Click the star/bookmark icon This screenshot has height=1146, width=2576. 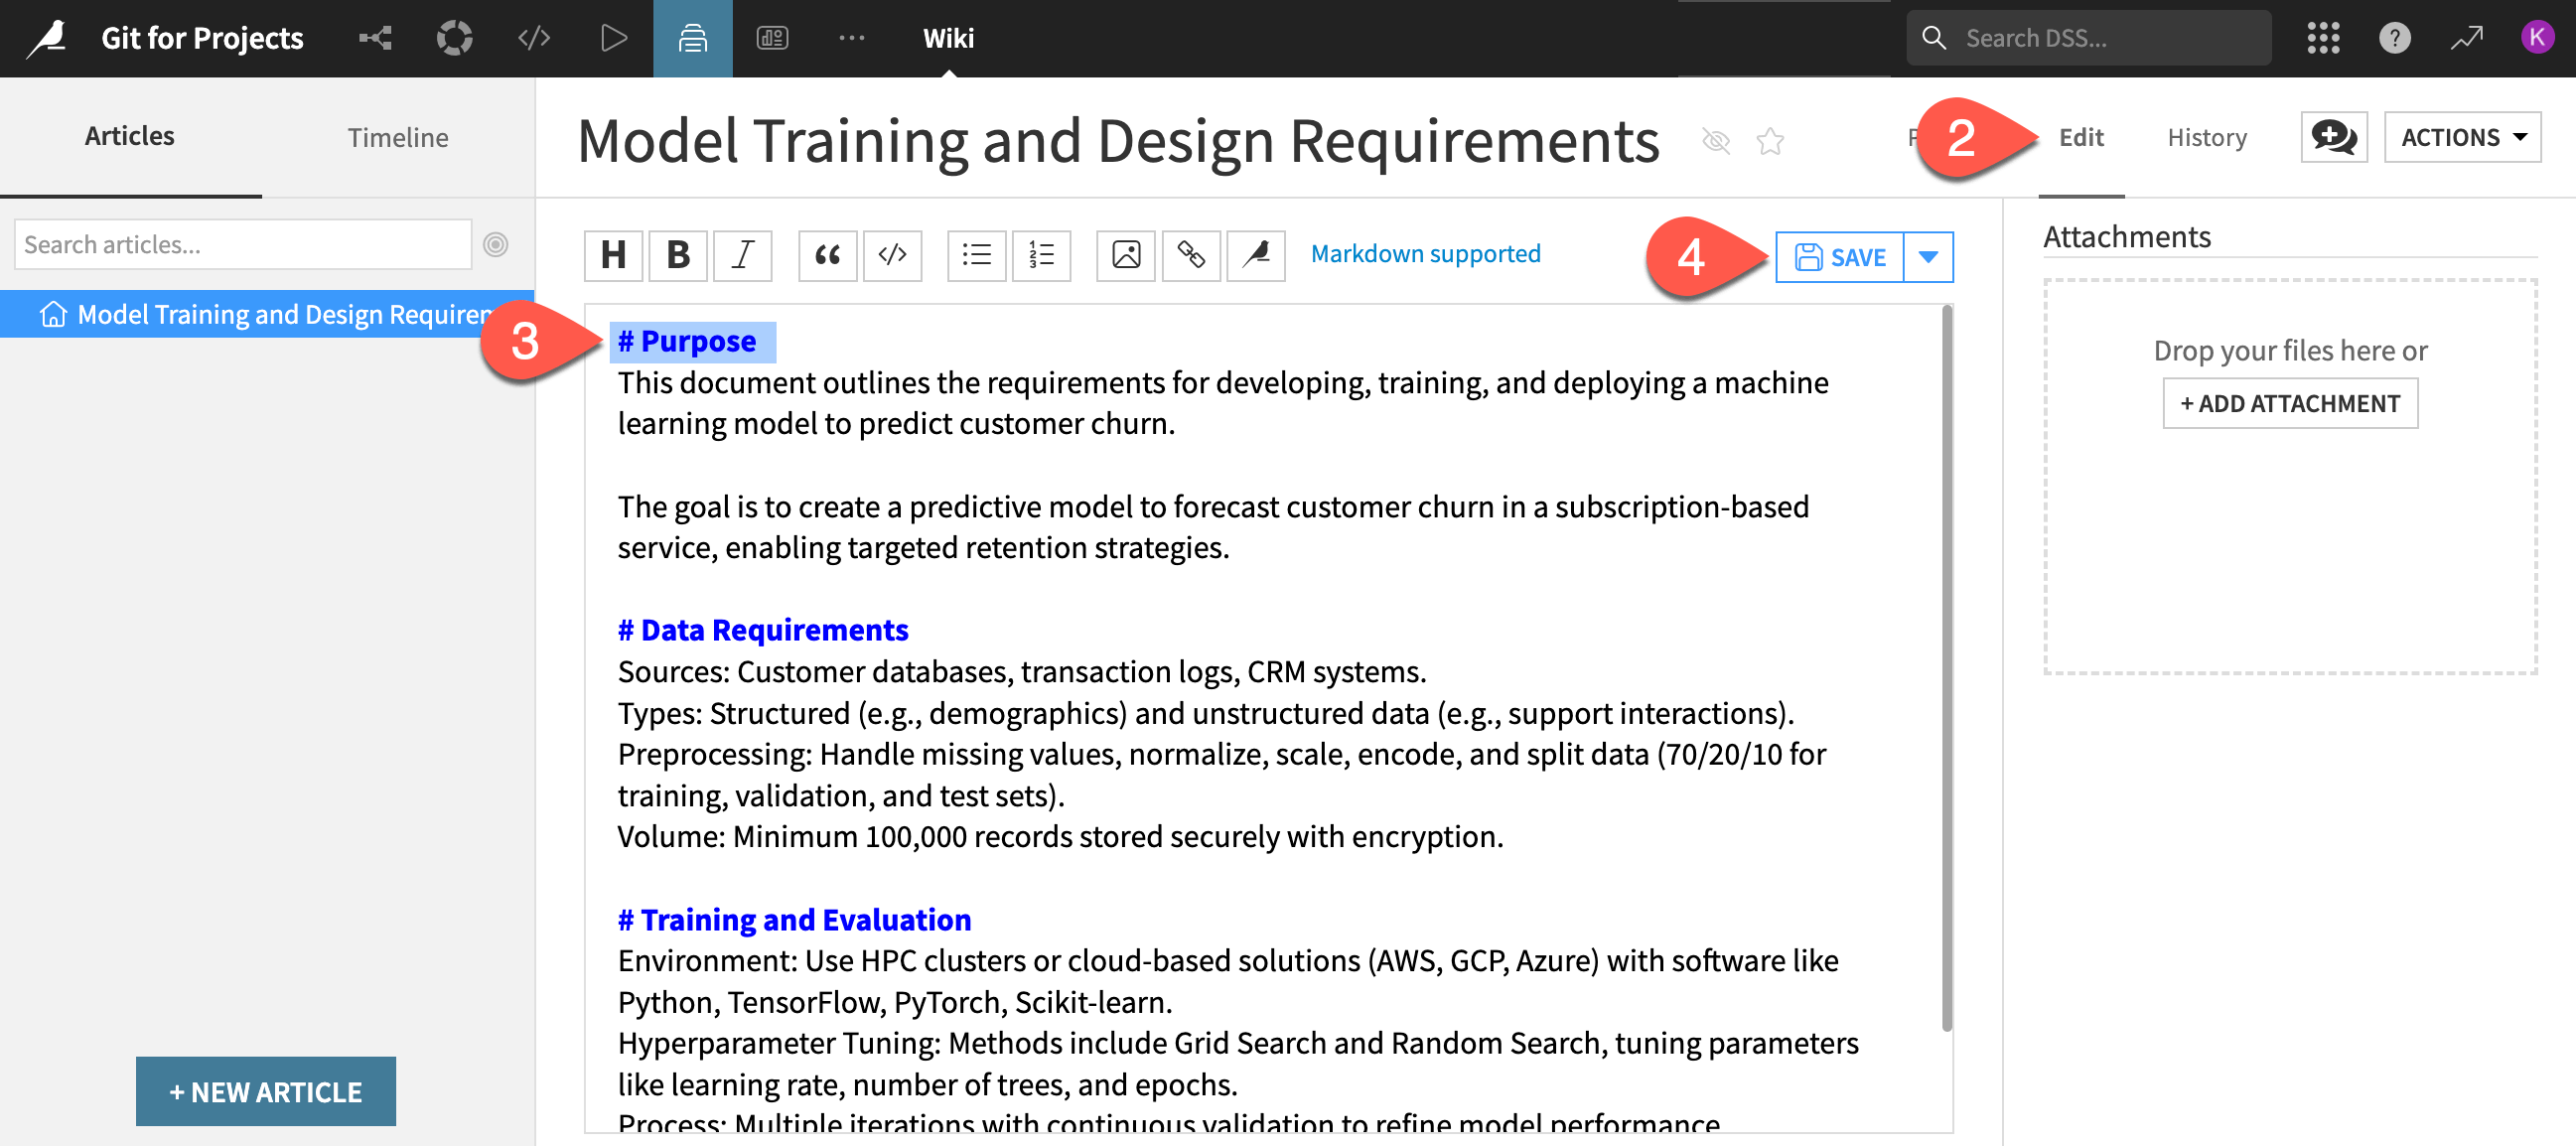tap(1771, 140)
